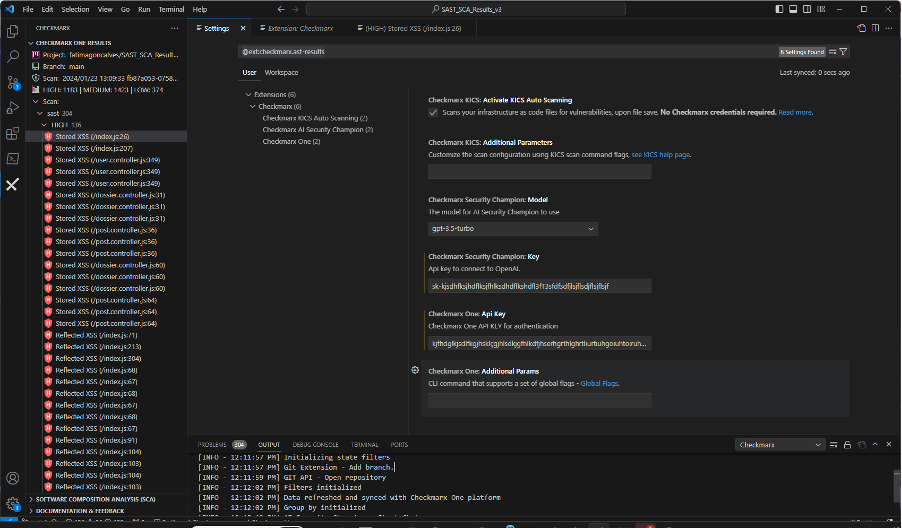Open the Debug Console panel tab

coord(315,445)
